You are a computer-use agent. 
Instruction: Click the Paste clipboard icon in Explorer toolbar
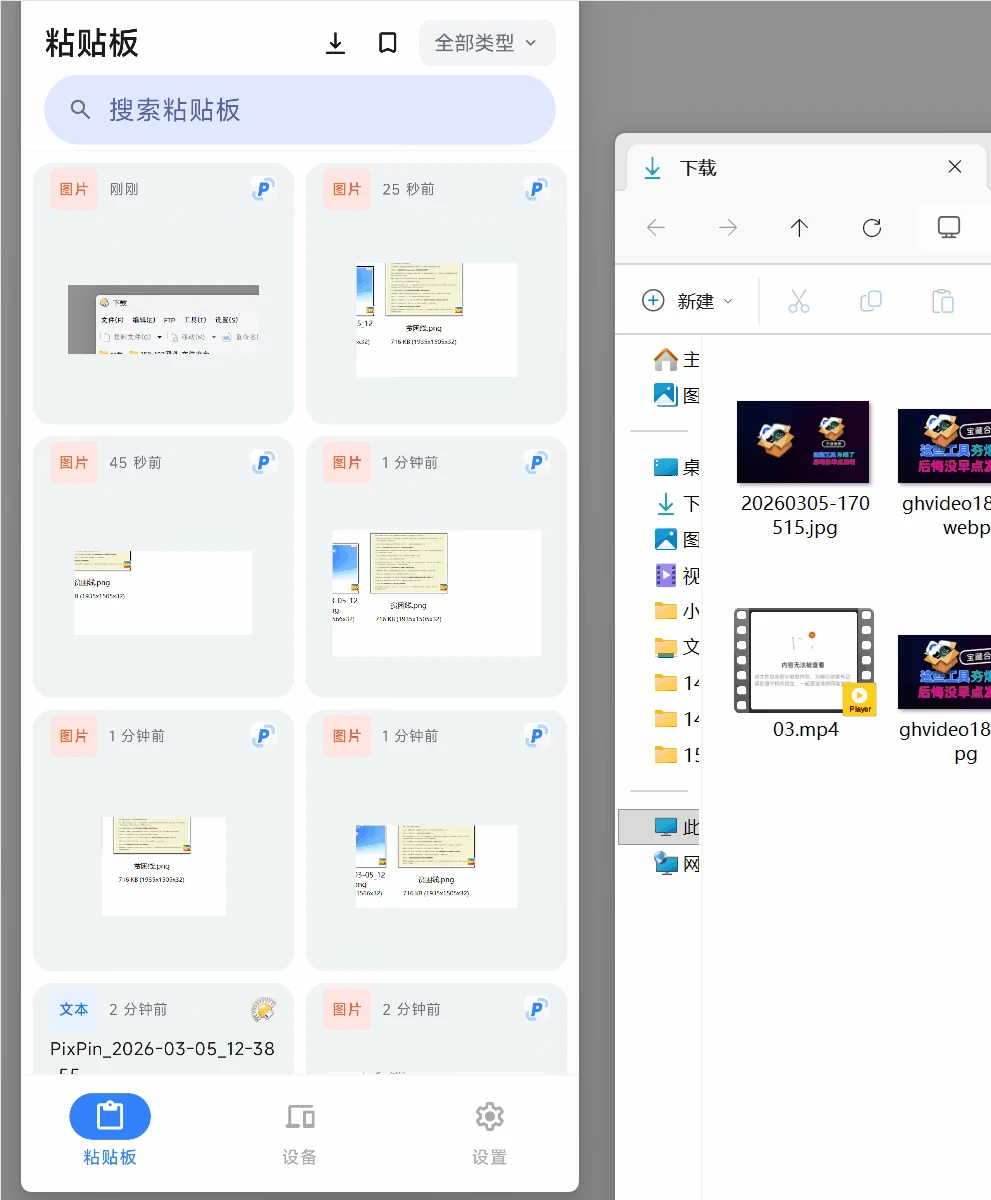click(x=942, y=301)
